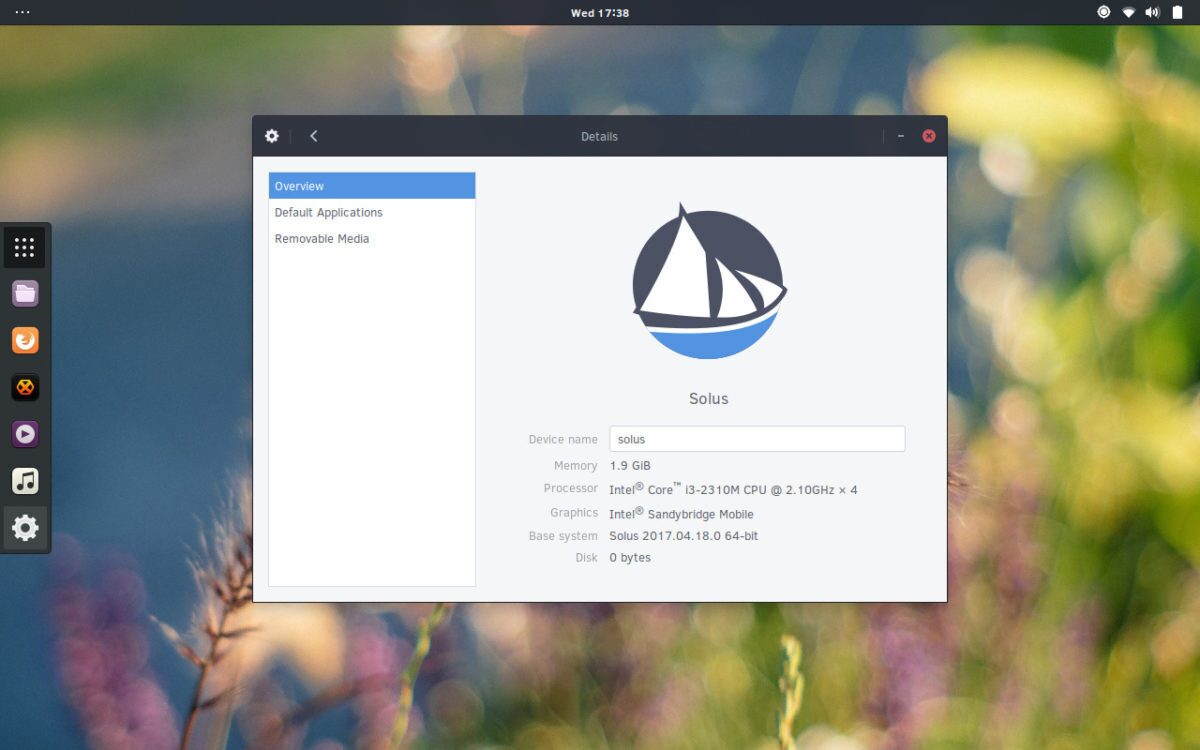Image resolution: width=1200 pixels, height=750 pixels.
Task: Click the Settings gear icon in the dock
Action: click(x=25, y=528)
